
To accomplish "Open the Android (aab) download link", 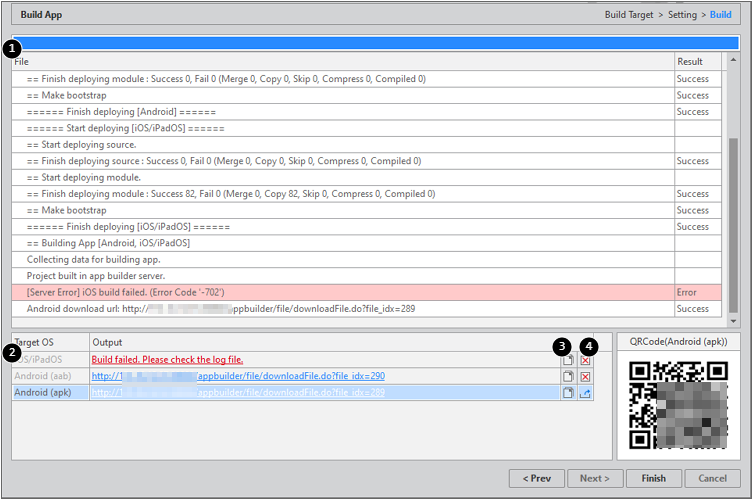I will tap(238, 377).
